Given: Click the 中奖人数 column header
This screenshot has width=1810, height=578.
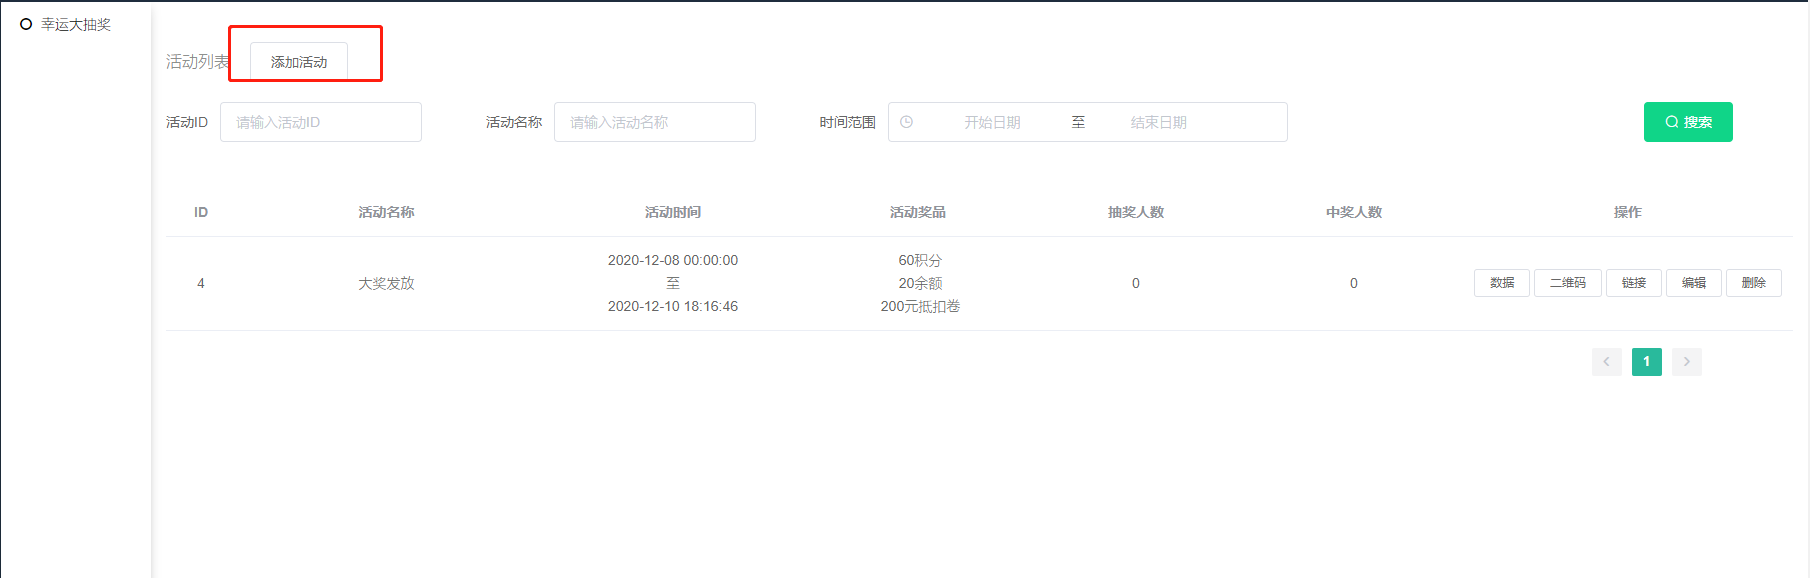Looking at the screenshot, I should tap(1354, 212).
